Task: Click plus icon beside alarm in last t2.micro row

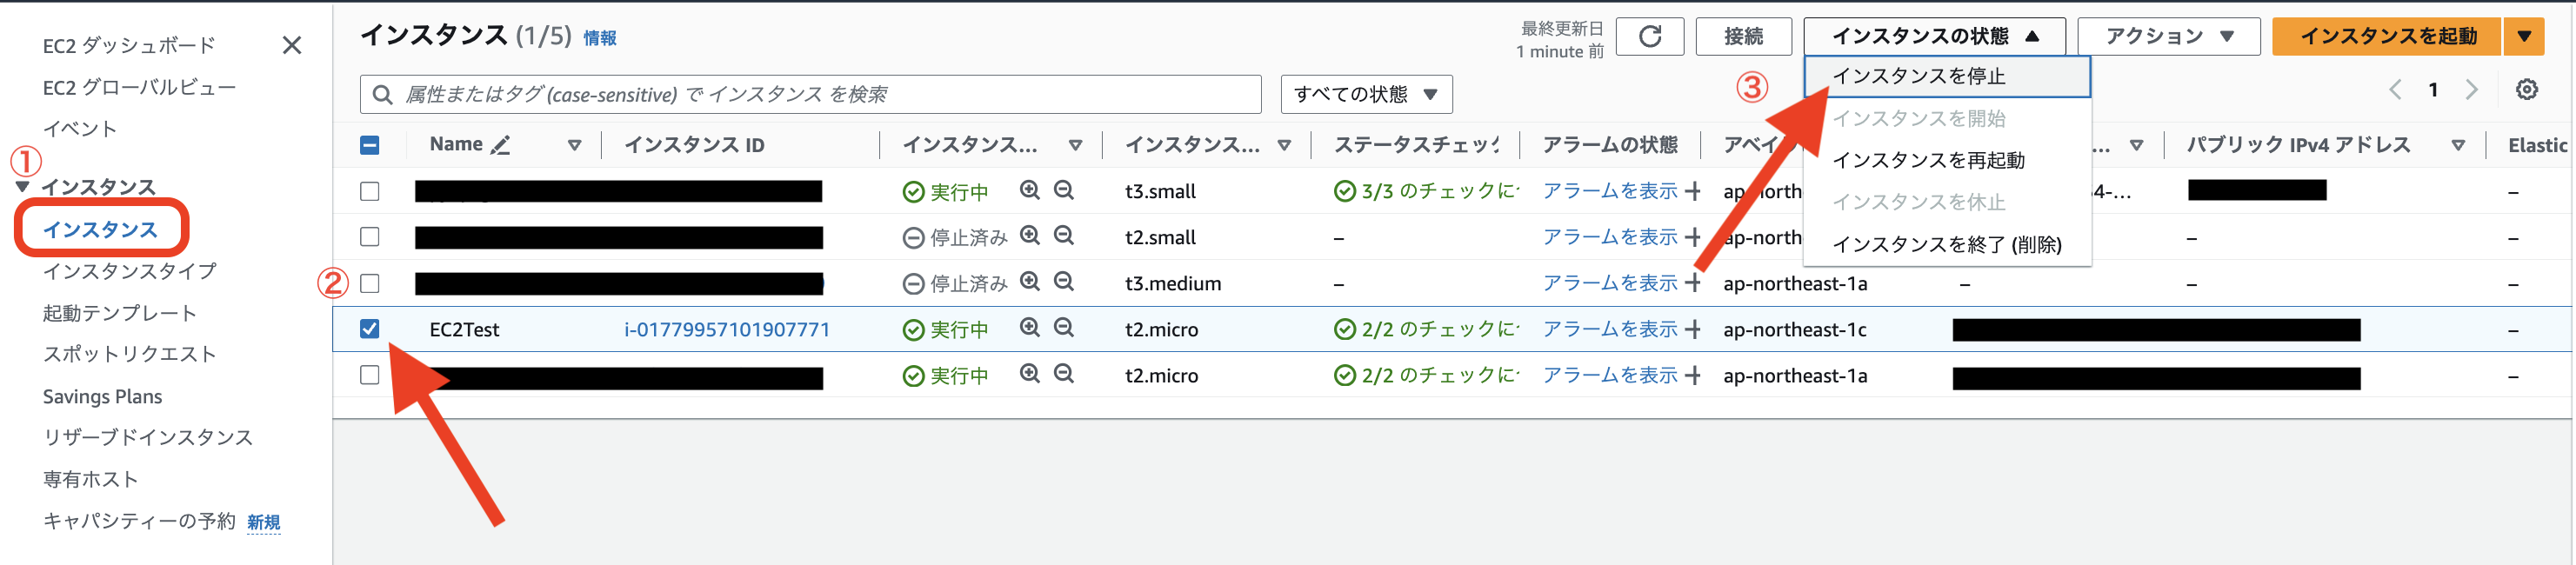Action: click(1692, 375)
